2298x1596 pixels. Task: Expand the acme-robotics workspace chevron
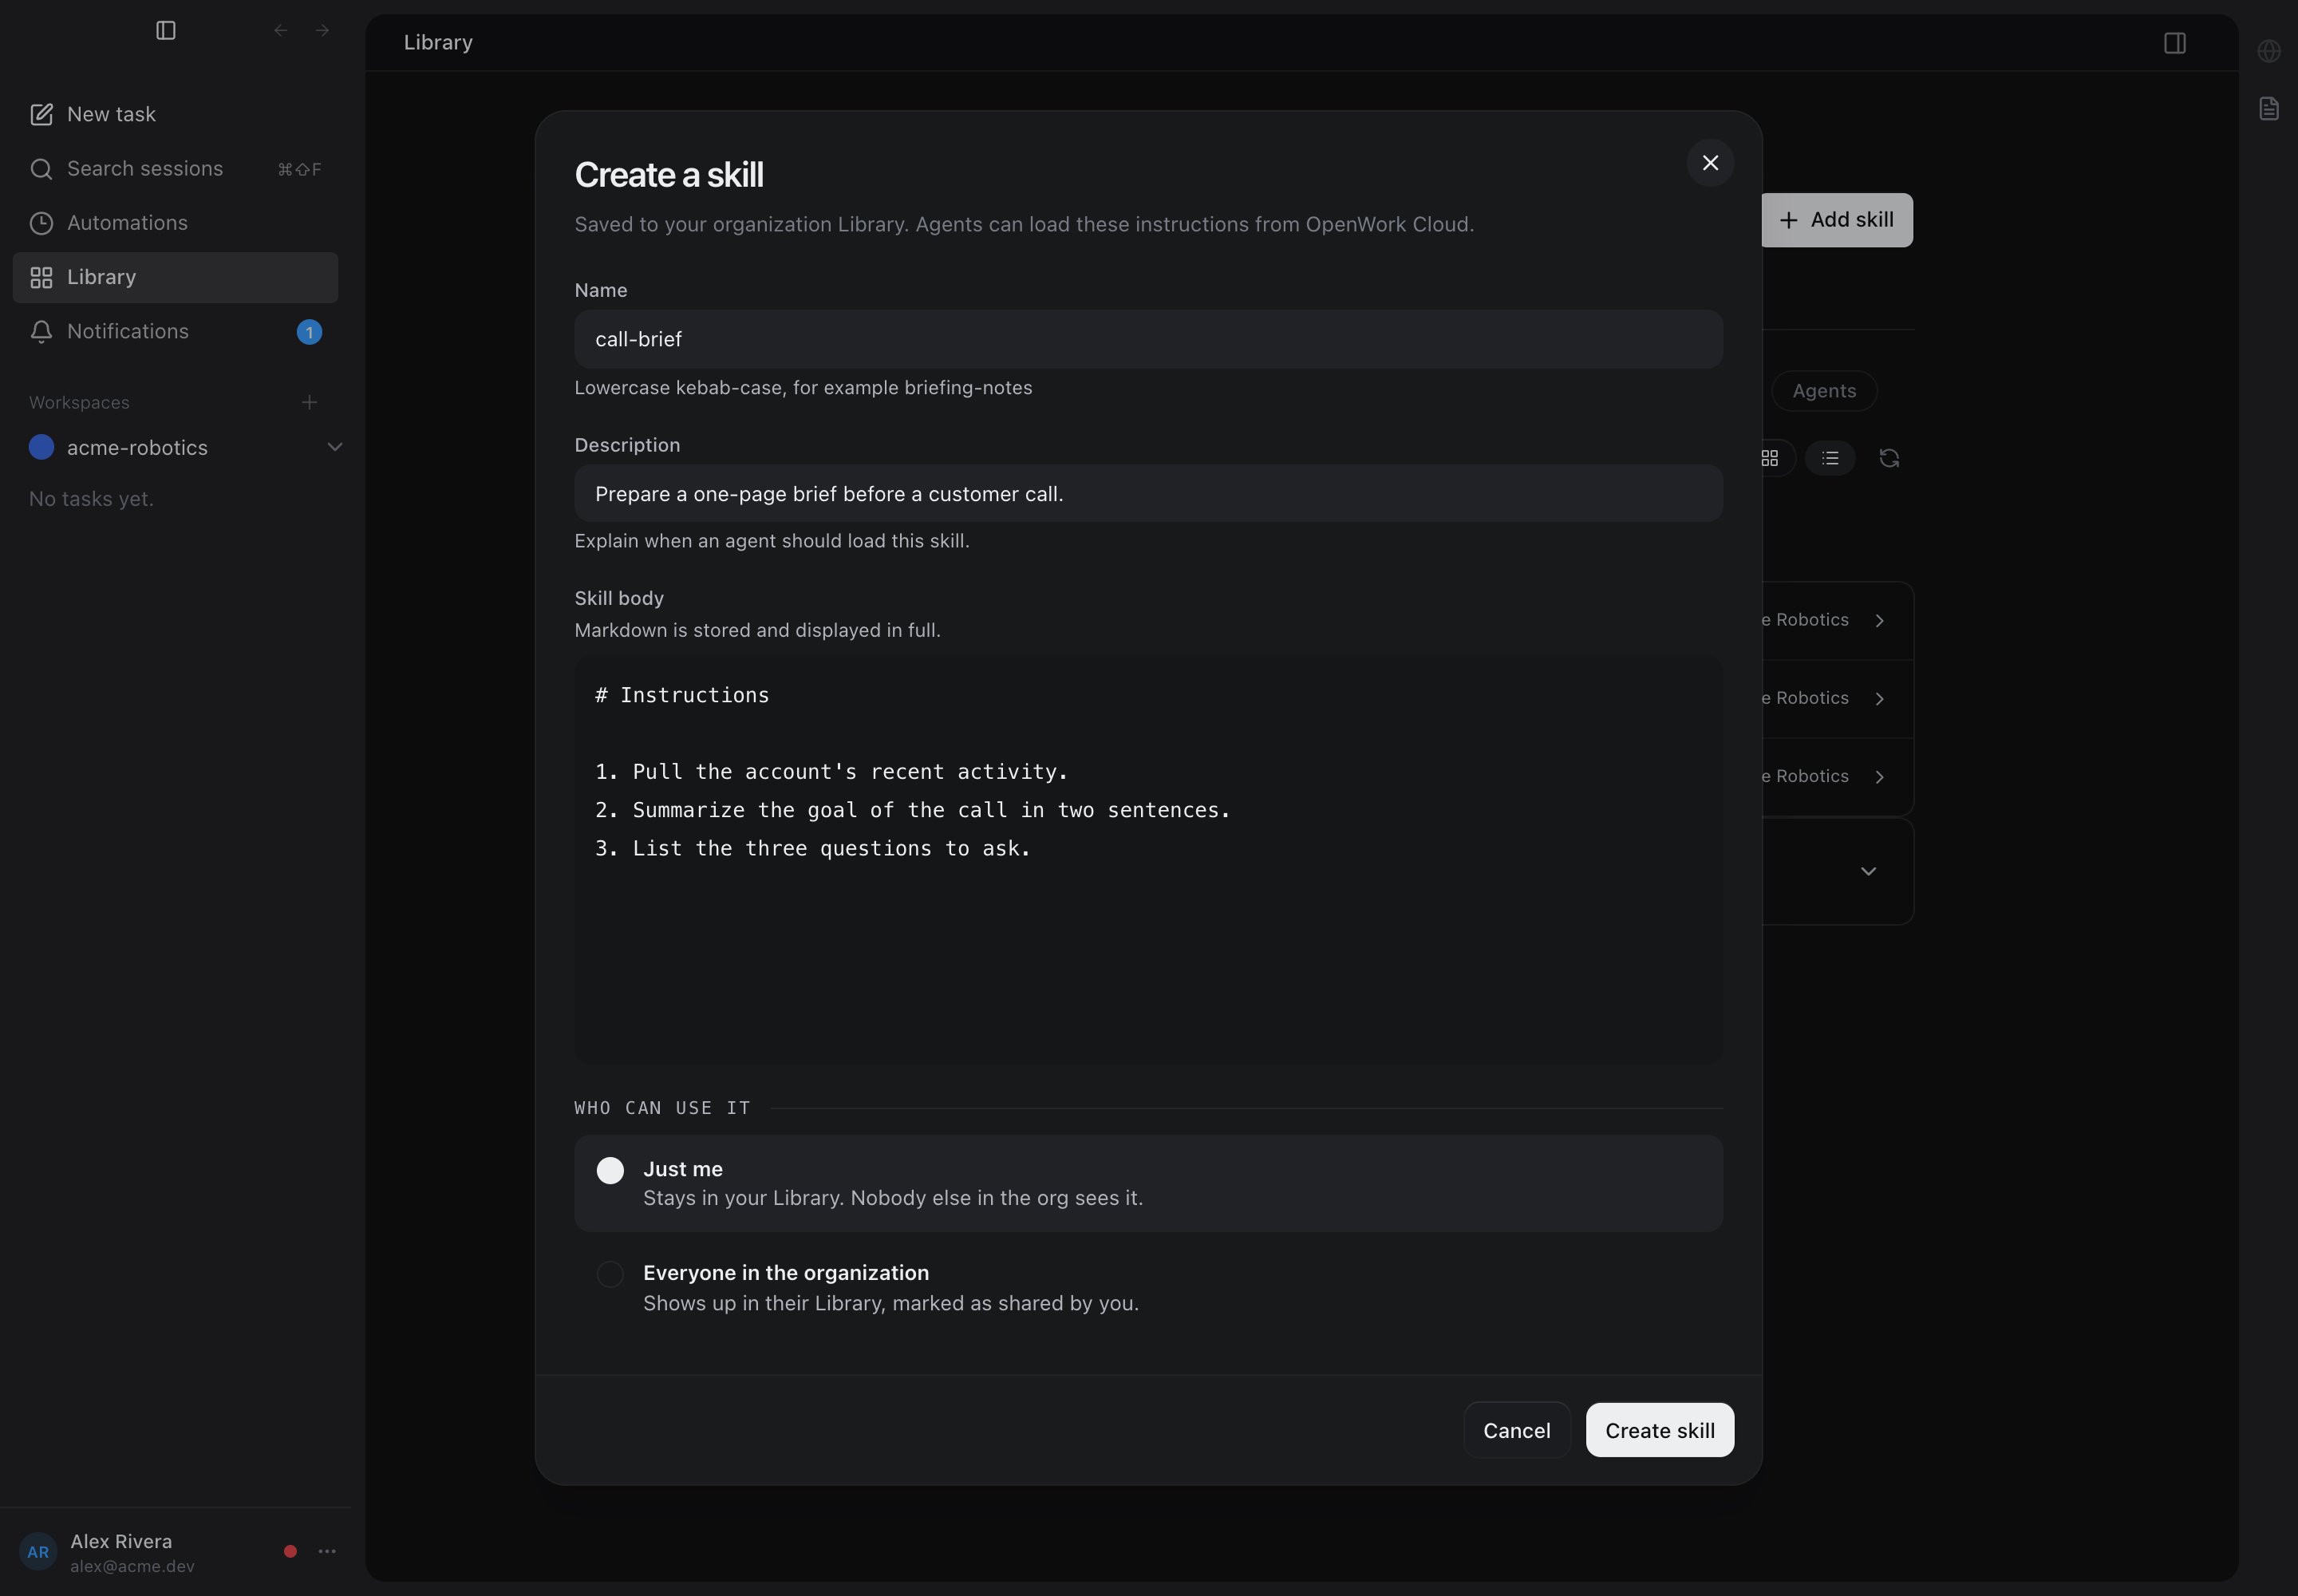click(335, 447)
